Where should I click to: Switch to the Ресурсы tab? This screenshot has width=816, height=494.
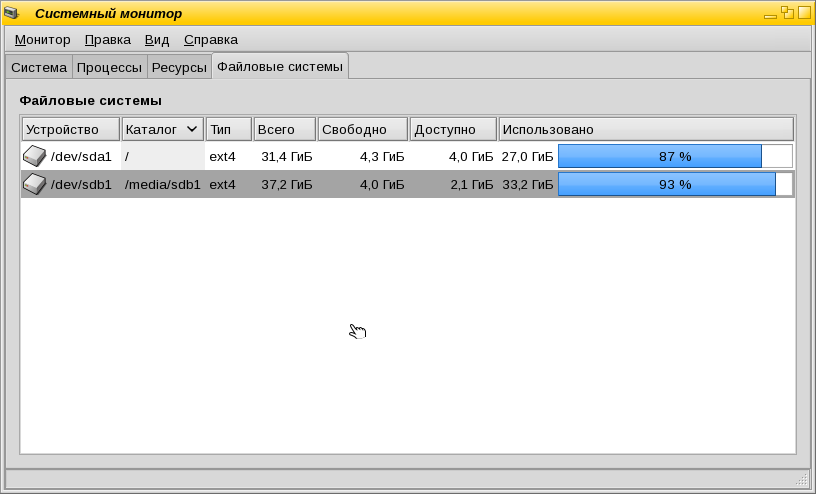click(x=179, y=68)
